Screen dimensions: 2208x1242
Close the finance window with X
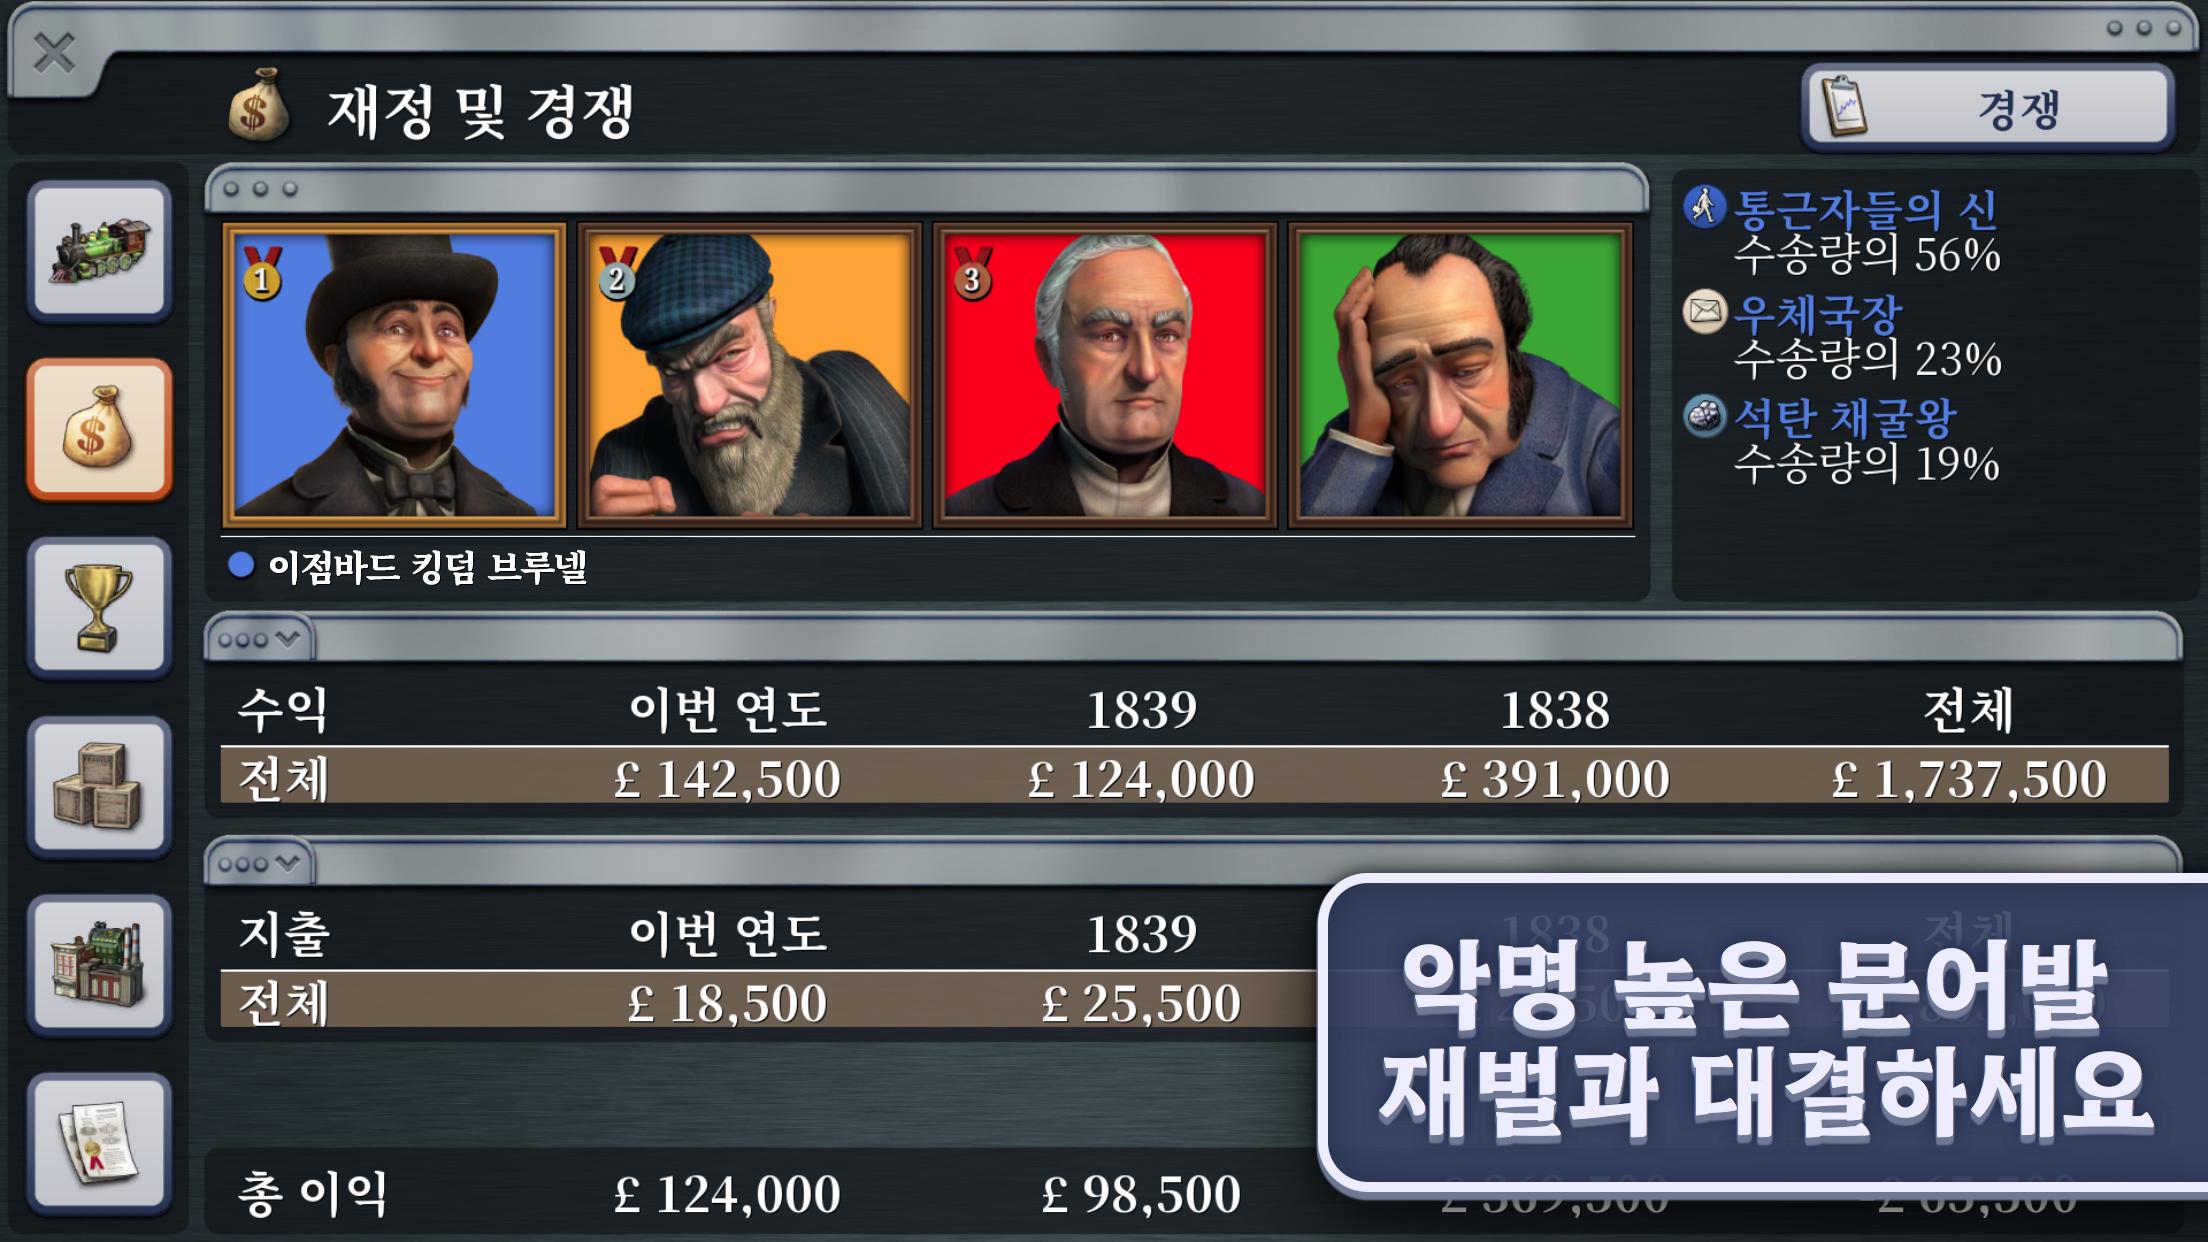point(54,52)
